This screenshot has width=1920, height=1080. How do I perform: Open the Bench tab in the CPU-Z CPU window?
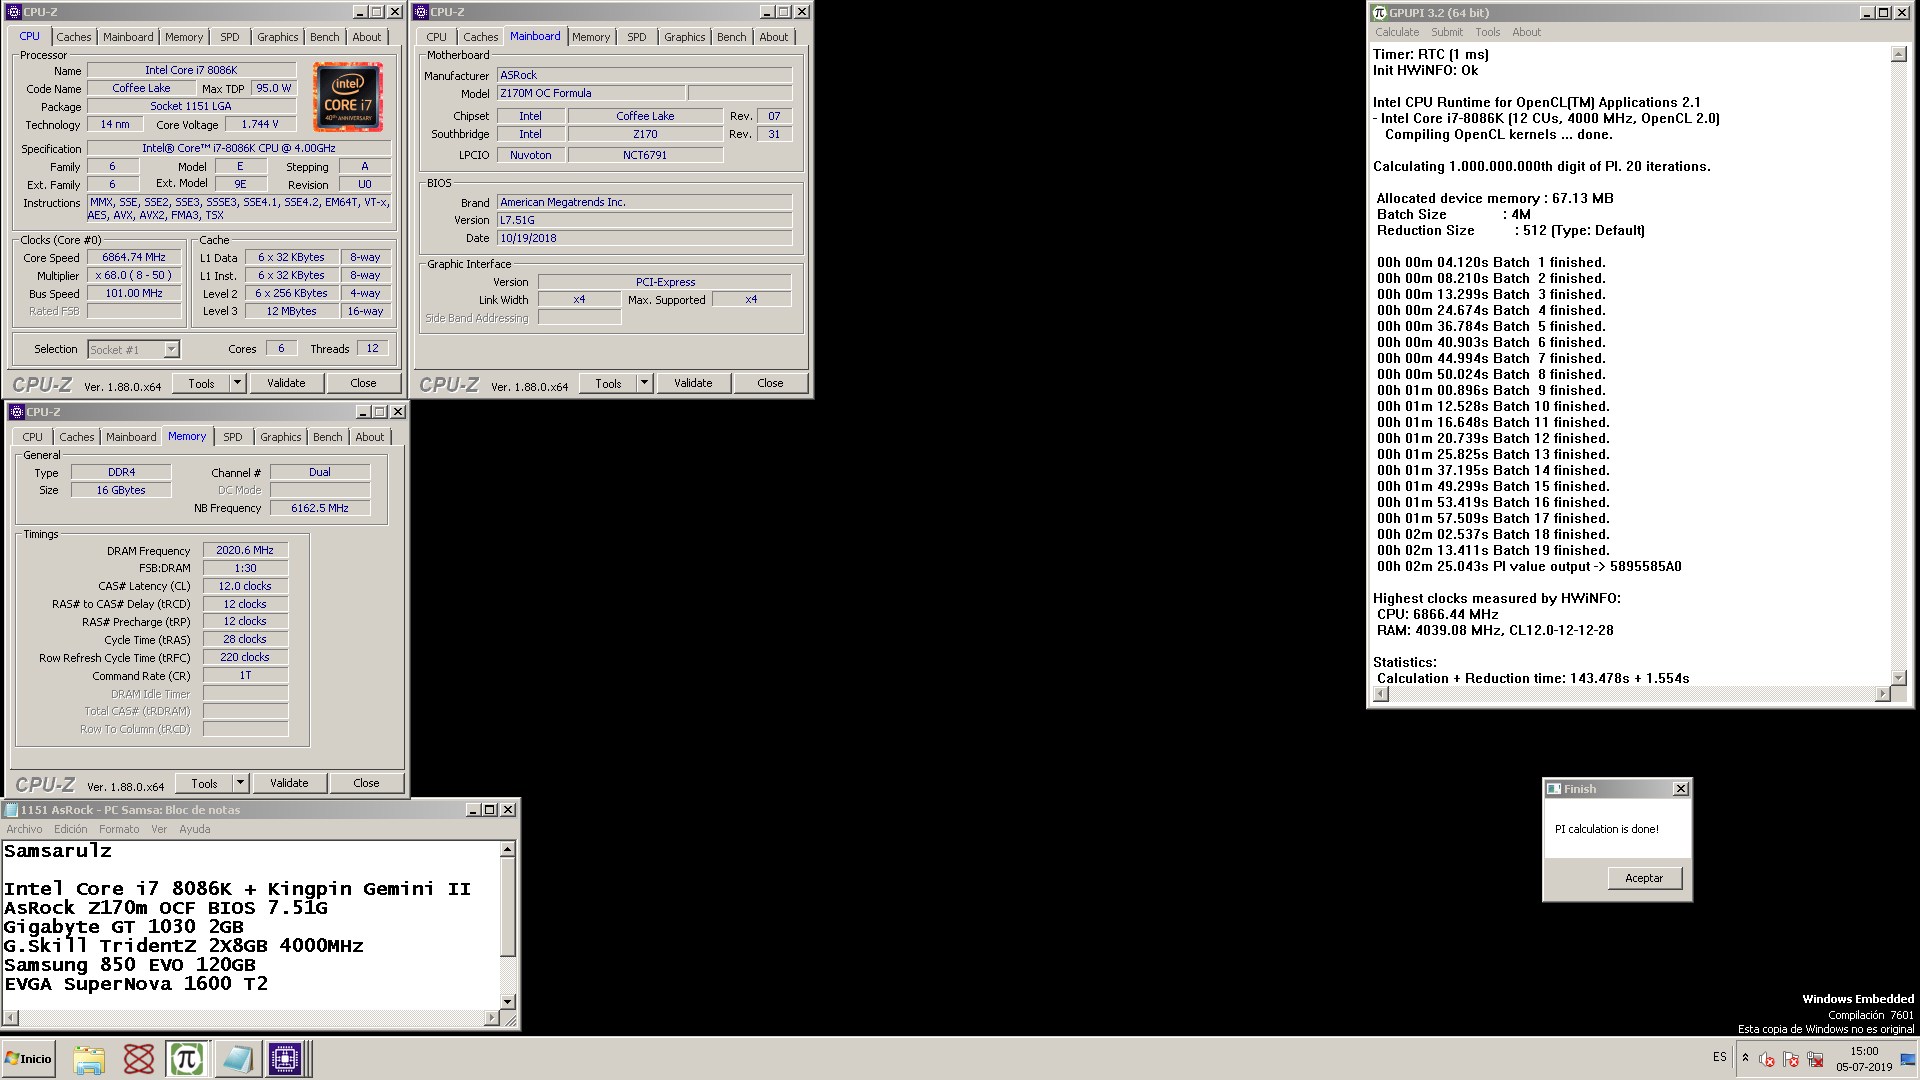click(x=325, y=37)
